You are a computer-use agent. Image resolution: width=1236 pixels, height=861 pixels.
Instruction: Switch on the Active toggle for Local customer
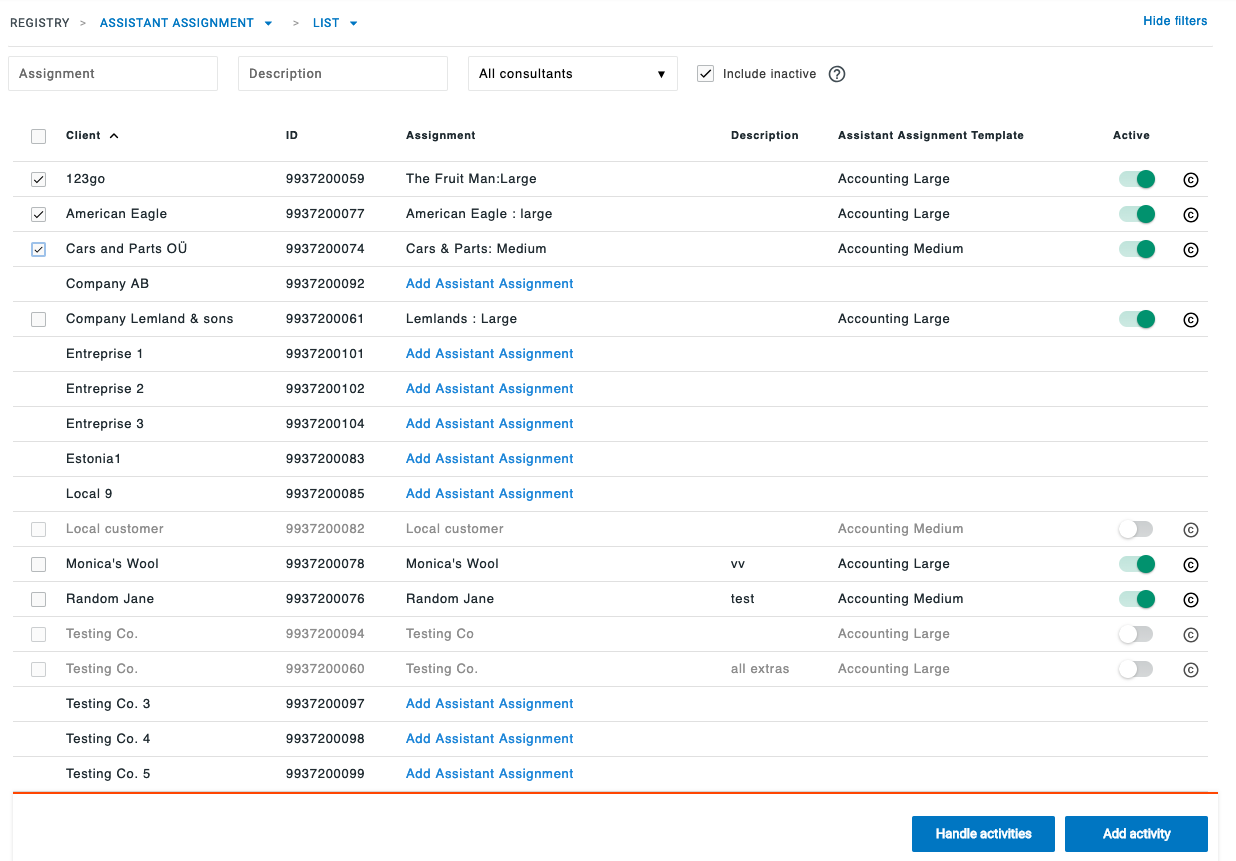(1137, 529)
